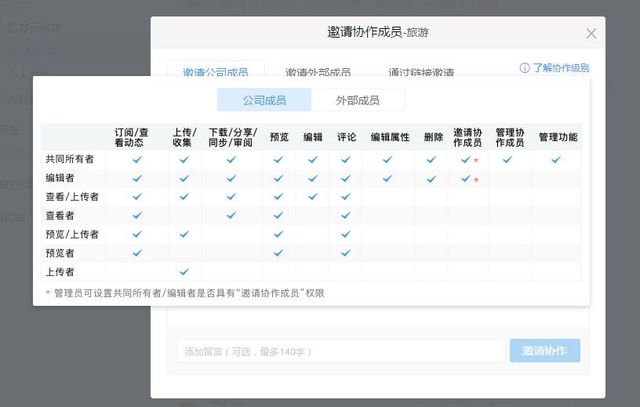Click 共同所有者 checkmark under 删除

[431, 160]
